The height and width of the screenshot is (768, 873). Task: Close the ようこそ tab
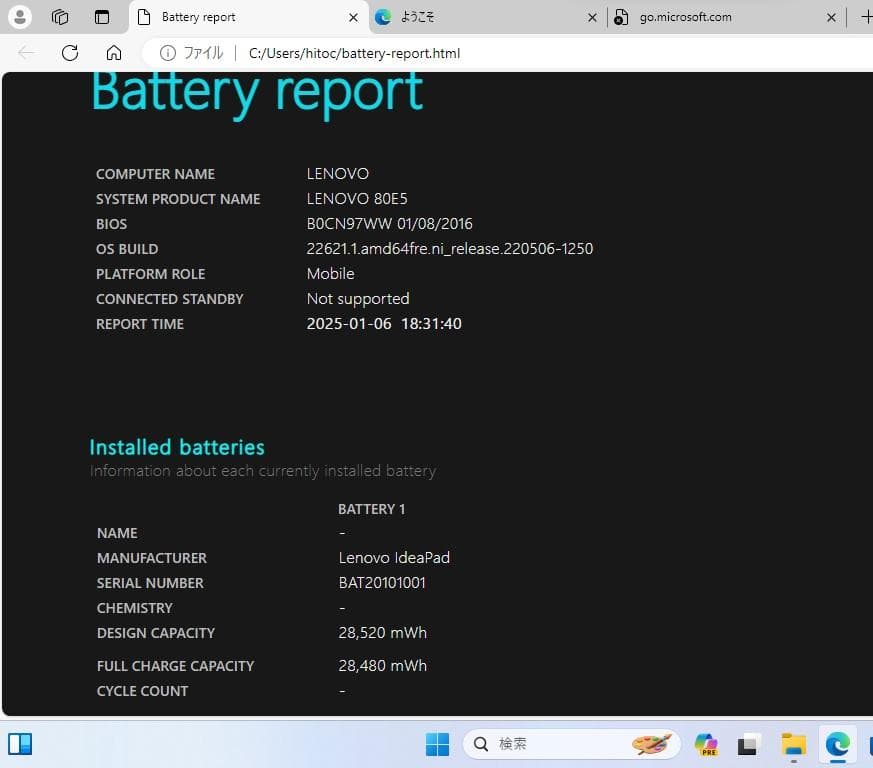592,17
